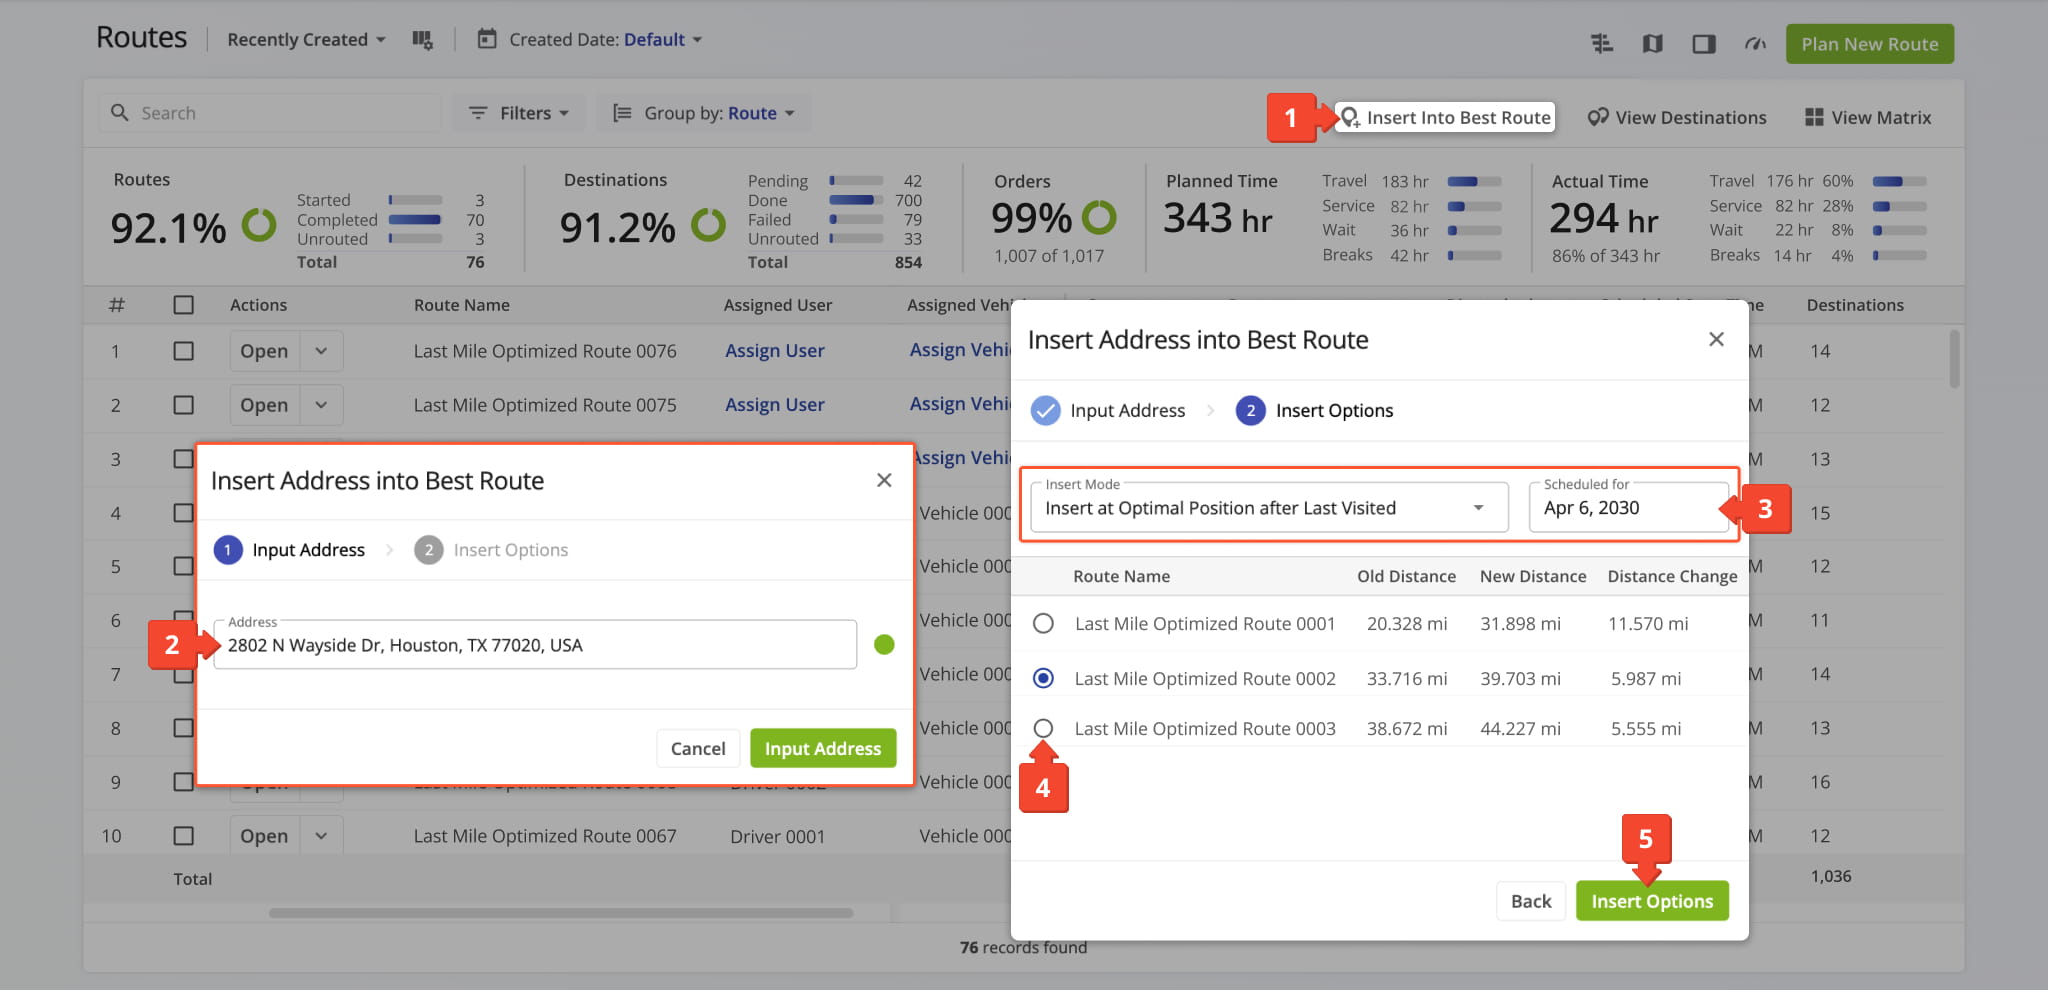Open the Insert Mode dropdown
Image resolution: width=2048 pixels, height=990 pixels.
1268,507
